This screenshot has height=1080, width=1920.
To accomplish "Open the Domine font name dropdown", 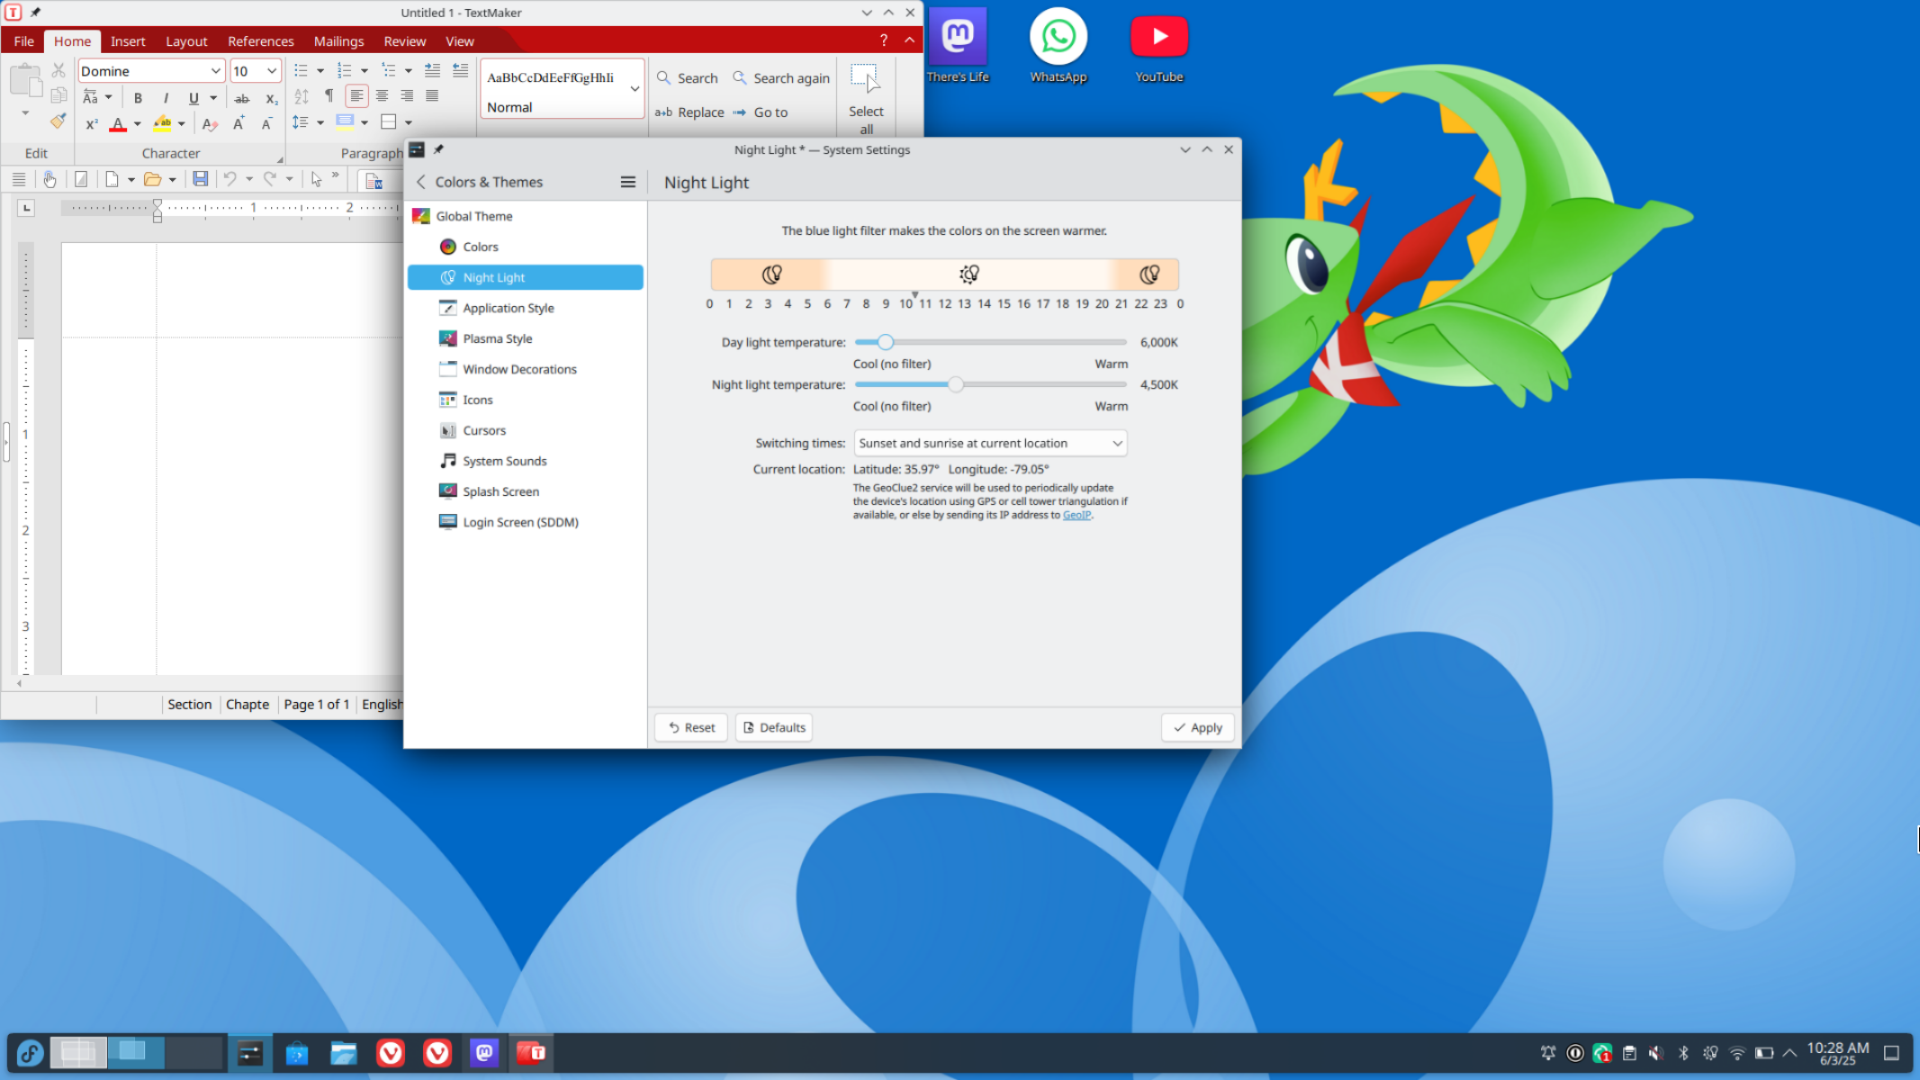I will 215,71.
